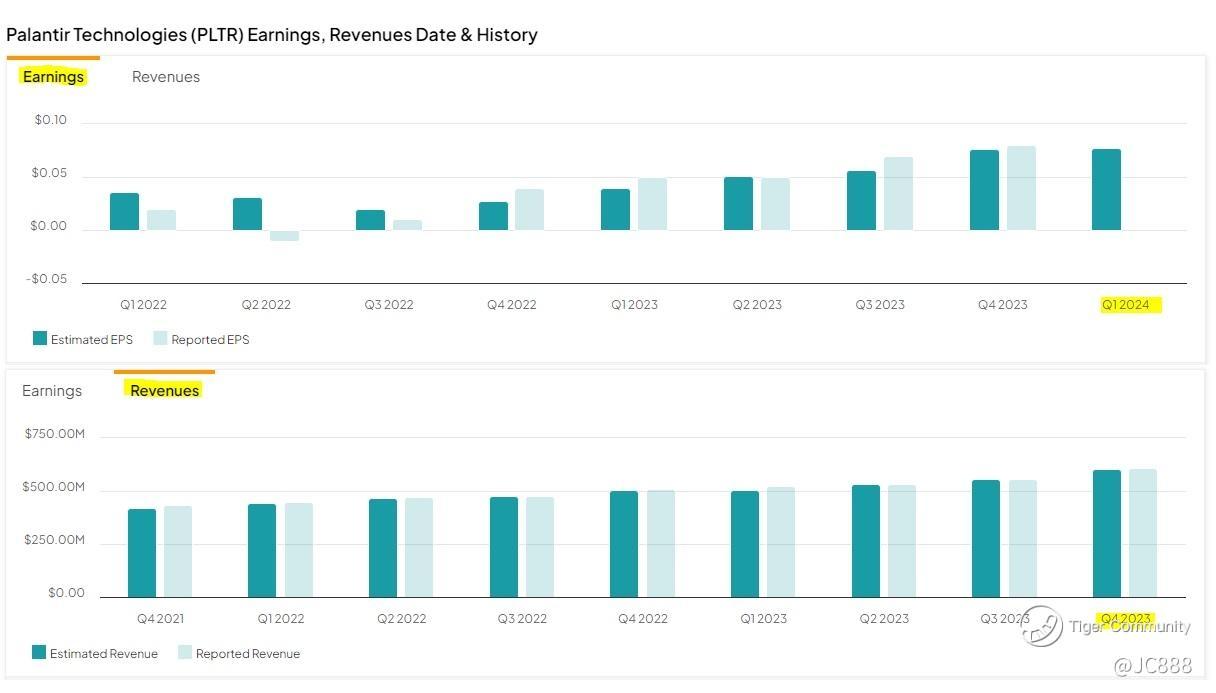Click the $250.00M axis value

[x=54, y=540]
